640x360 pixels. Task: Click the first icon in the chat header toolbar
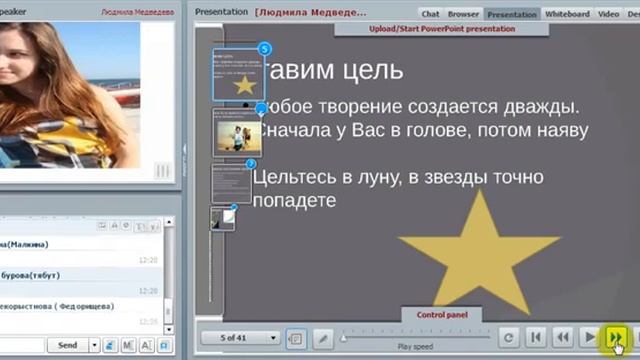[x=102, y=225]
